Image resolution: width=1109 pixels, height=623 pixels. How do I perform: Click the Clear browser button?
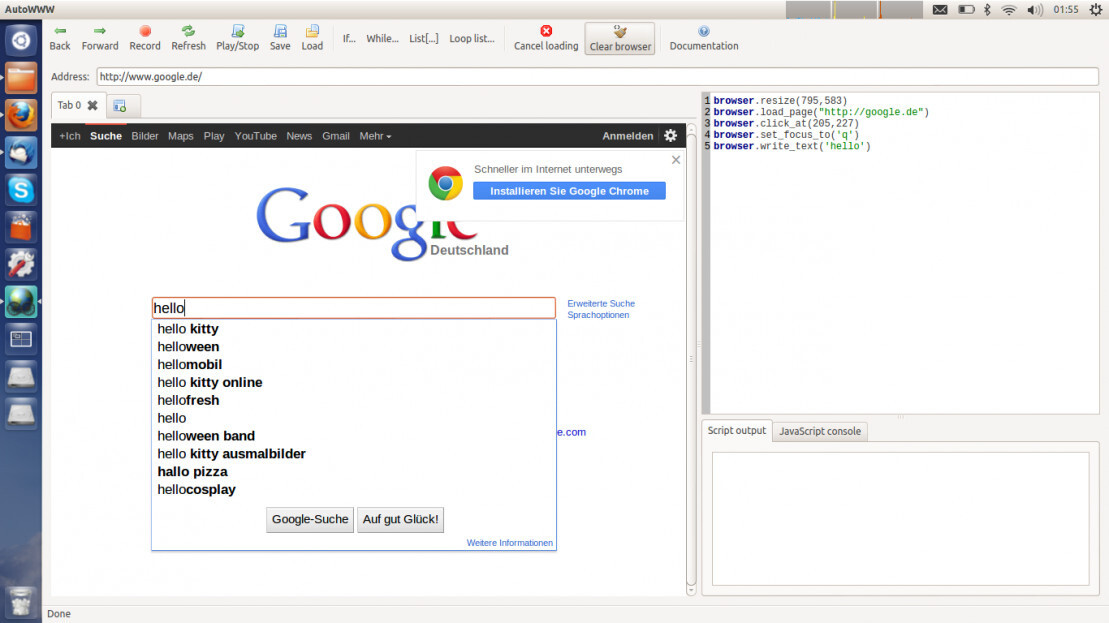(620, 38)
